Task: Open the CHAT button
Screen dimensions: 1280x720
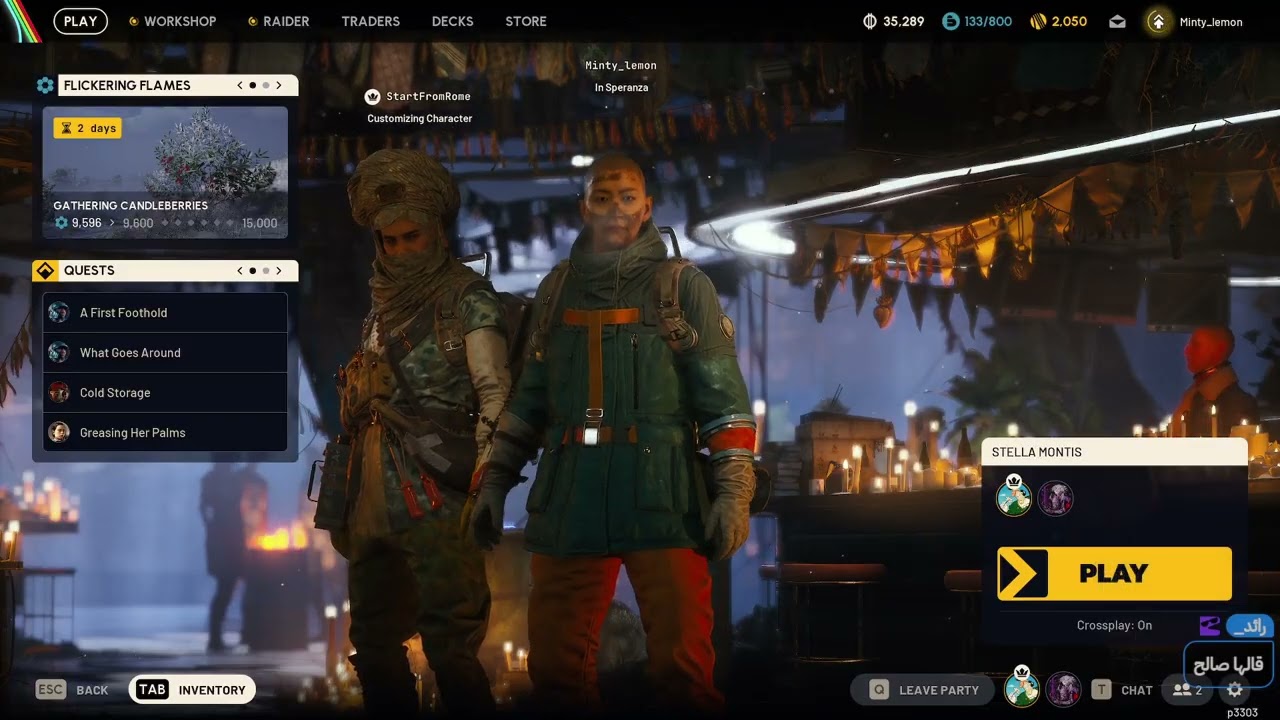Action: [x=1124, y=690]
